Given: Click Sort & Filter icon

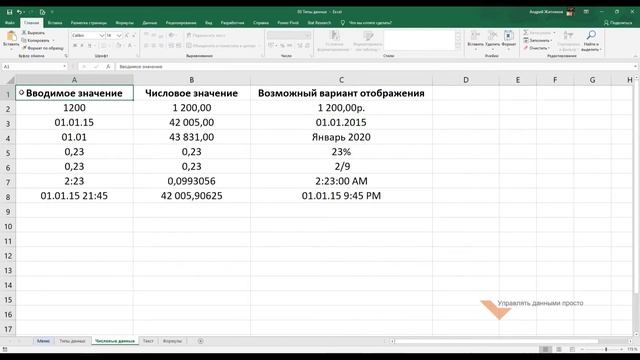Looking at the screenshot, I should [568, 35].
